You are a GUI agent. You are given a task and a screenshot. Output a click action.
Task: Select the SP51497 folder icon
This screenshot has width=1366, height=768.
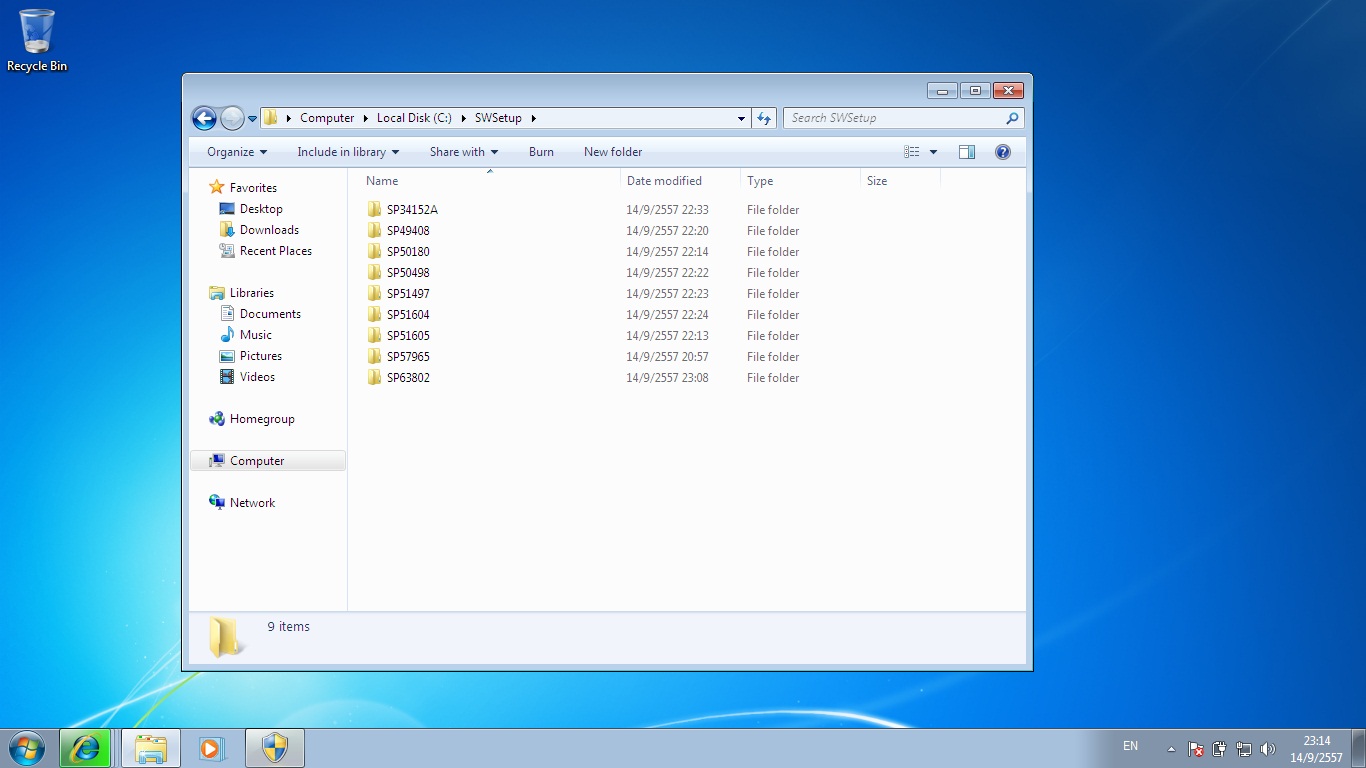(374, 294)
